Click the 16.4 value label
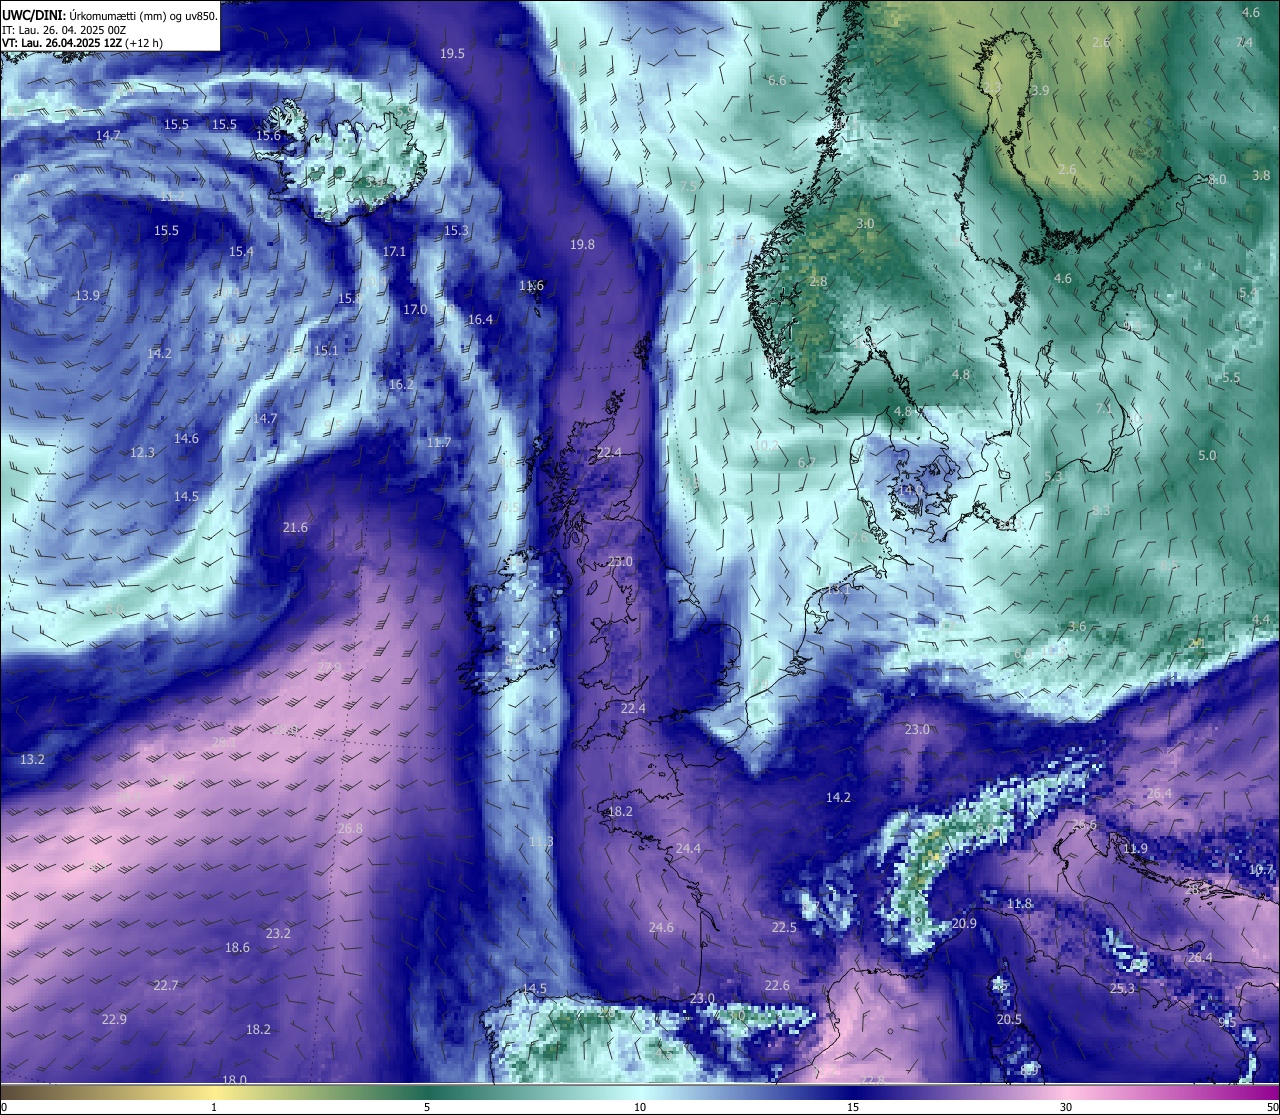Viewport: 1280px width, 1115px height. coord(480,319)
